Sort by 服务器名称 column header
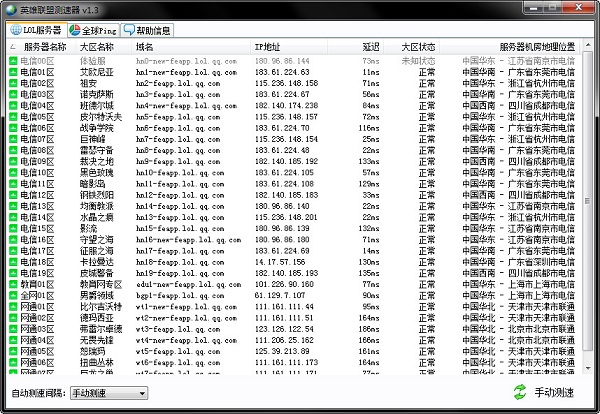This screenshot has width=600, height=414. pyautogui.click(x=44, y=47)
